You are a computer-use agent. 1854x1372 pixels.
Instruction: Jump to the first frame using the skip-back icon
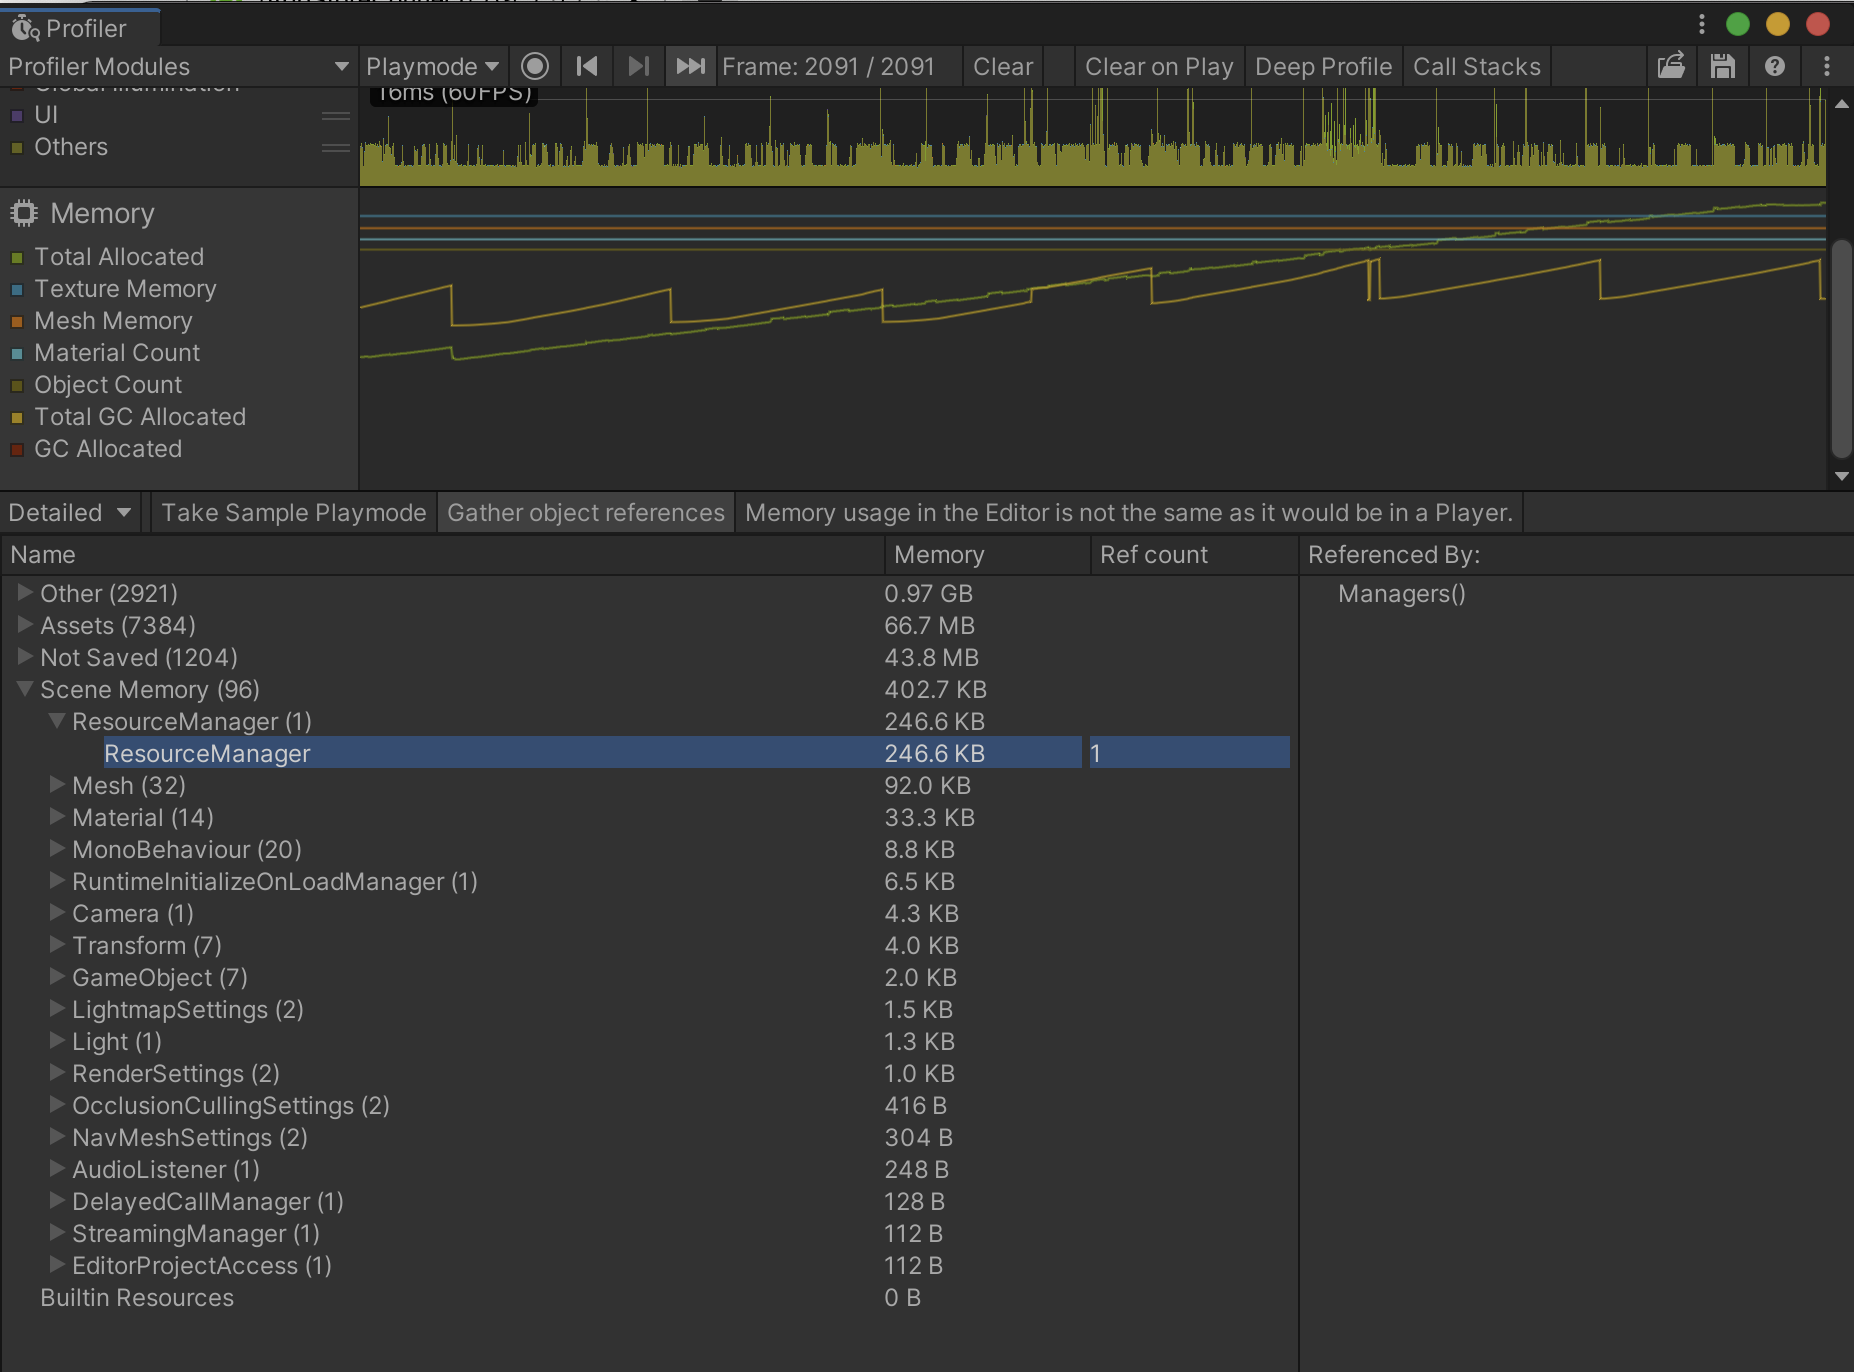(587, 66)
